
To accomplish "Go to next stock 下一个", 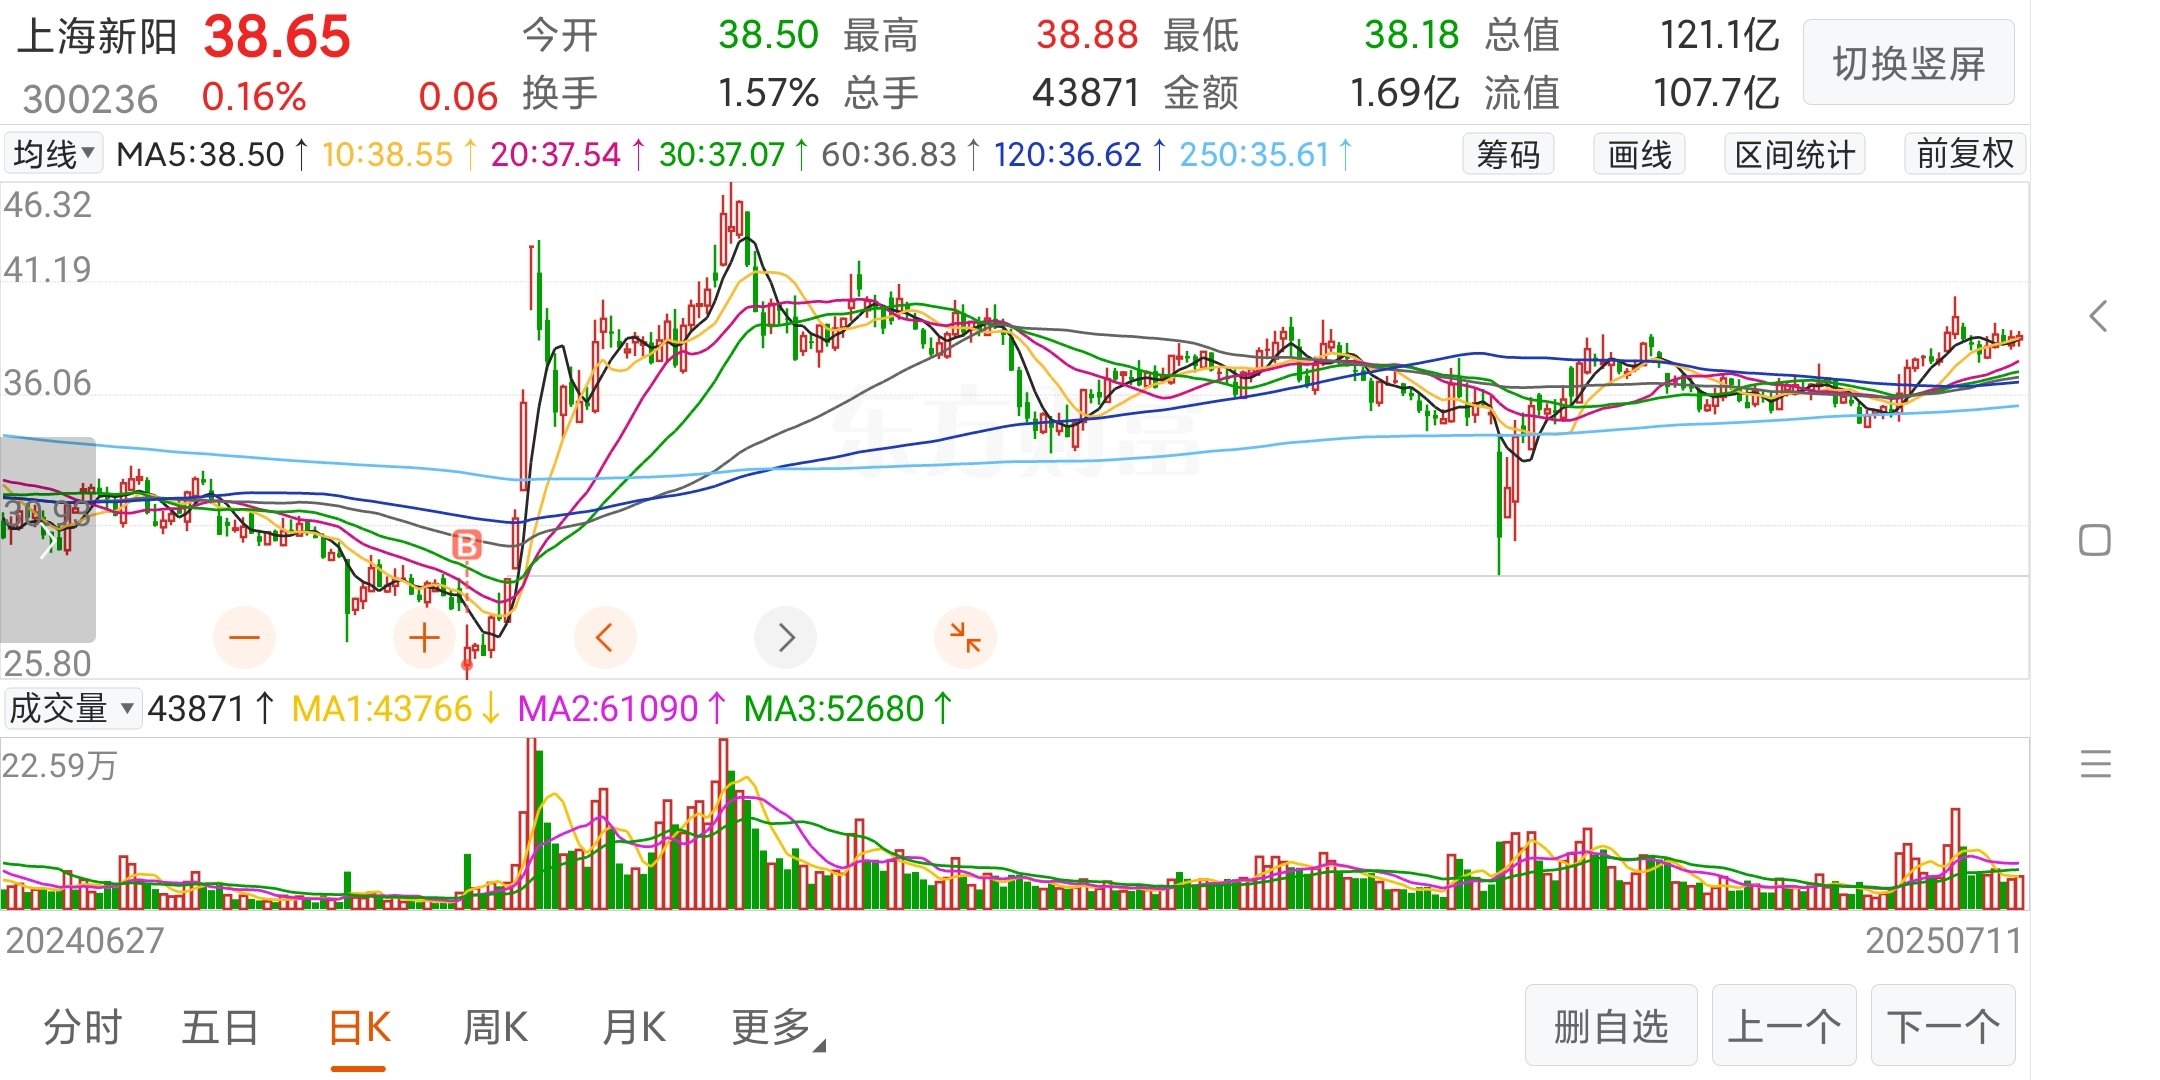I will click(1943, 1026).
